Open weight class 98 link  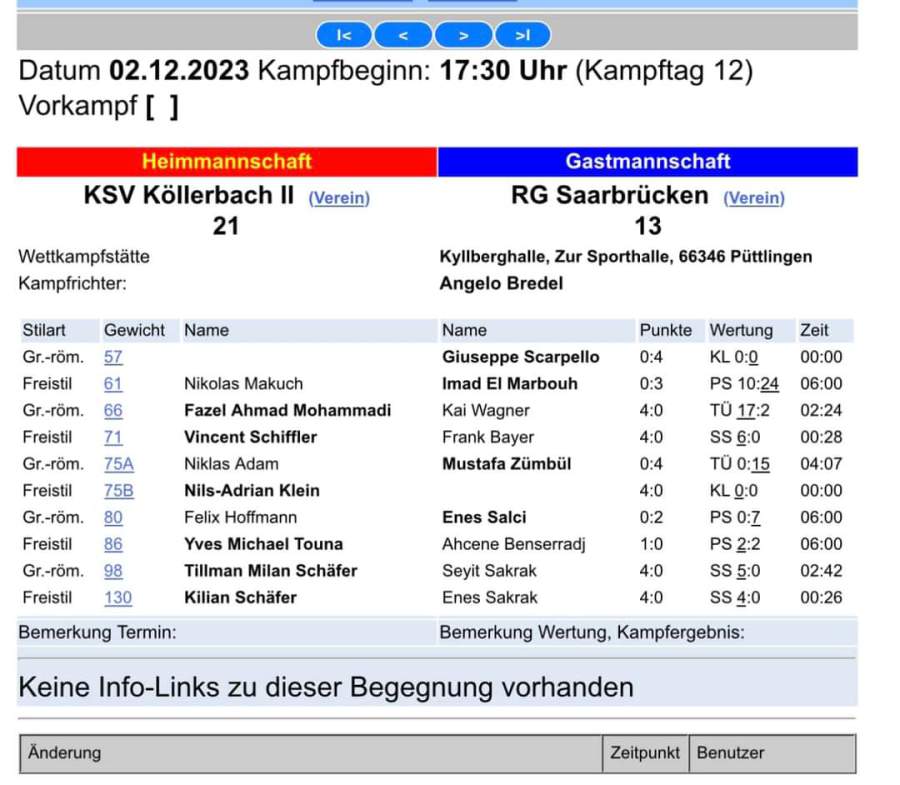pyautogui.click(x=113, y=571)
